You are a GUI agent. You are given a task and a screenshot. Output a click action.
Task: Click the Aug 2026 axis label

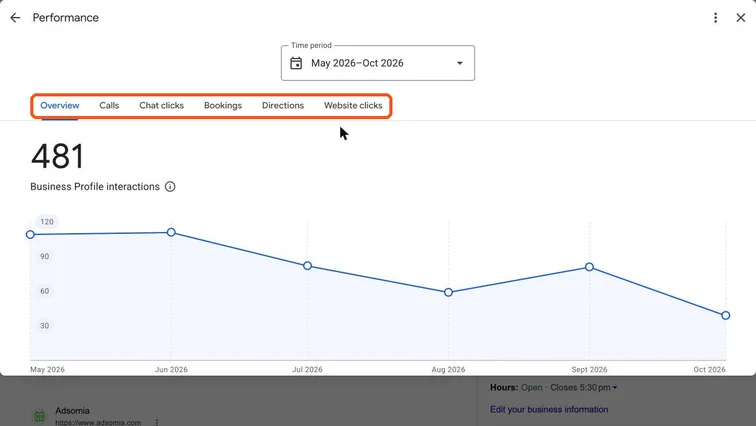[448, 370]
